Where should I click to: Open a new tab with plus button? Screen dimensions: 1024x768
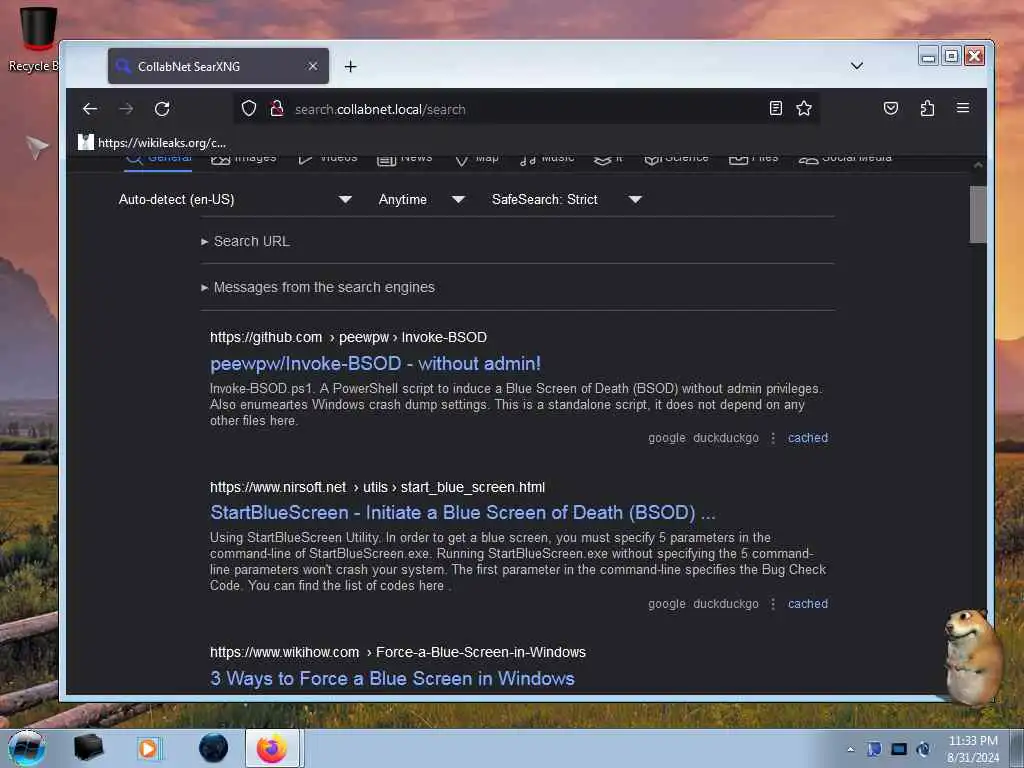click(x=351, y=67)
